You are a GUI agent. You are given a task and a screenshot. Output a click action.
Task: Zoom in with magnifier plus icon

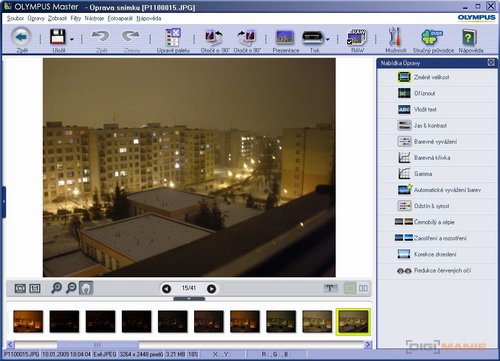56,288
